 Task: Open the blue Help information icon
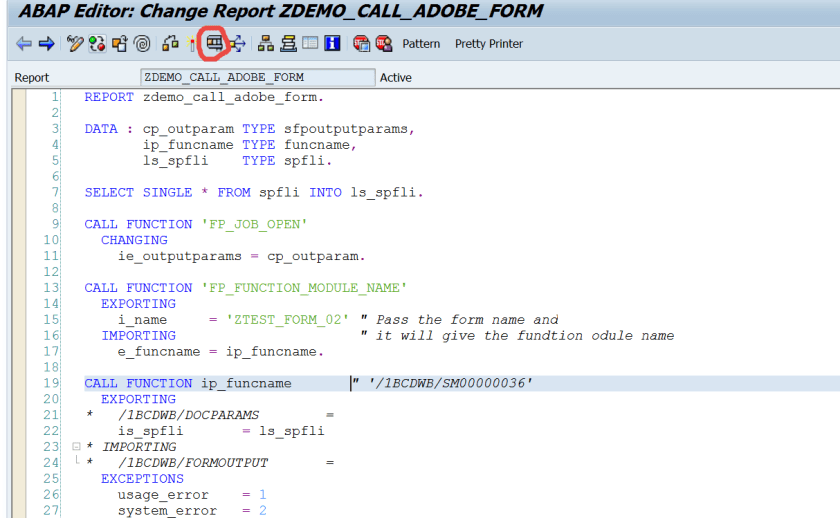332,44
